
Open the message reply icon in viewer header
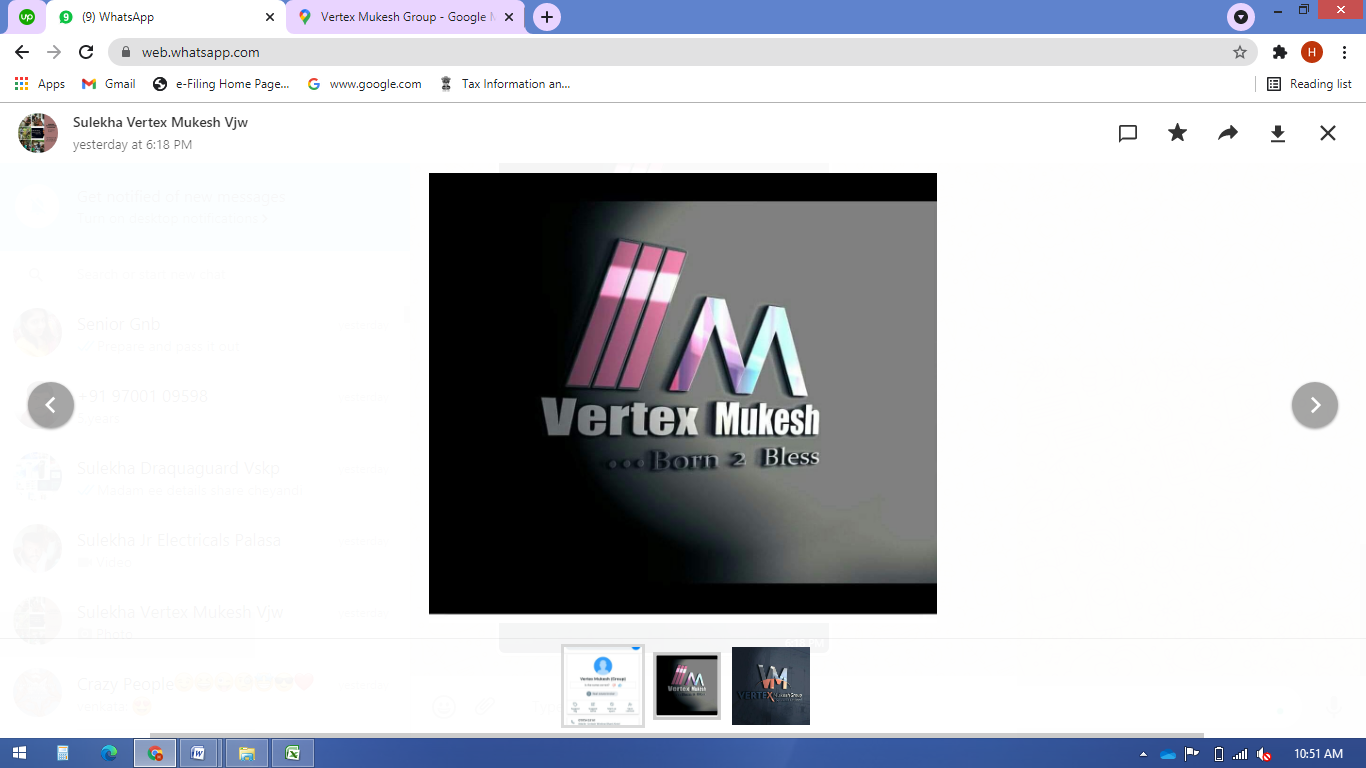(x=1128, y=133)
